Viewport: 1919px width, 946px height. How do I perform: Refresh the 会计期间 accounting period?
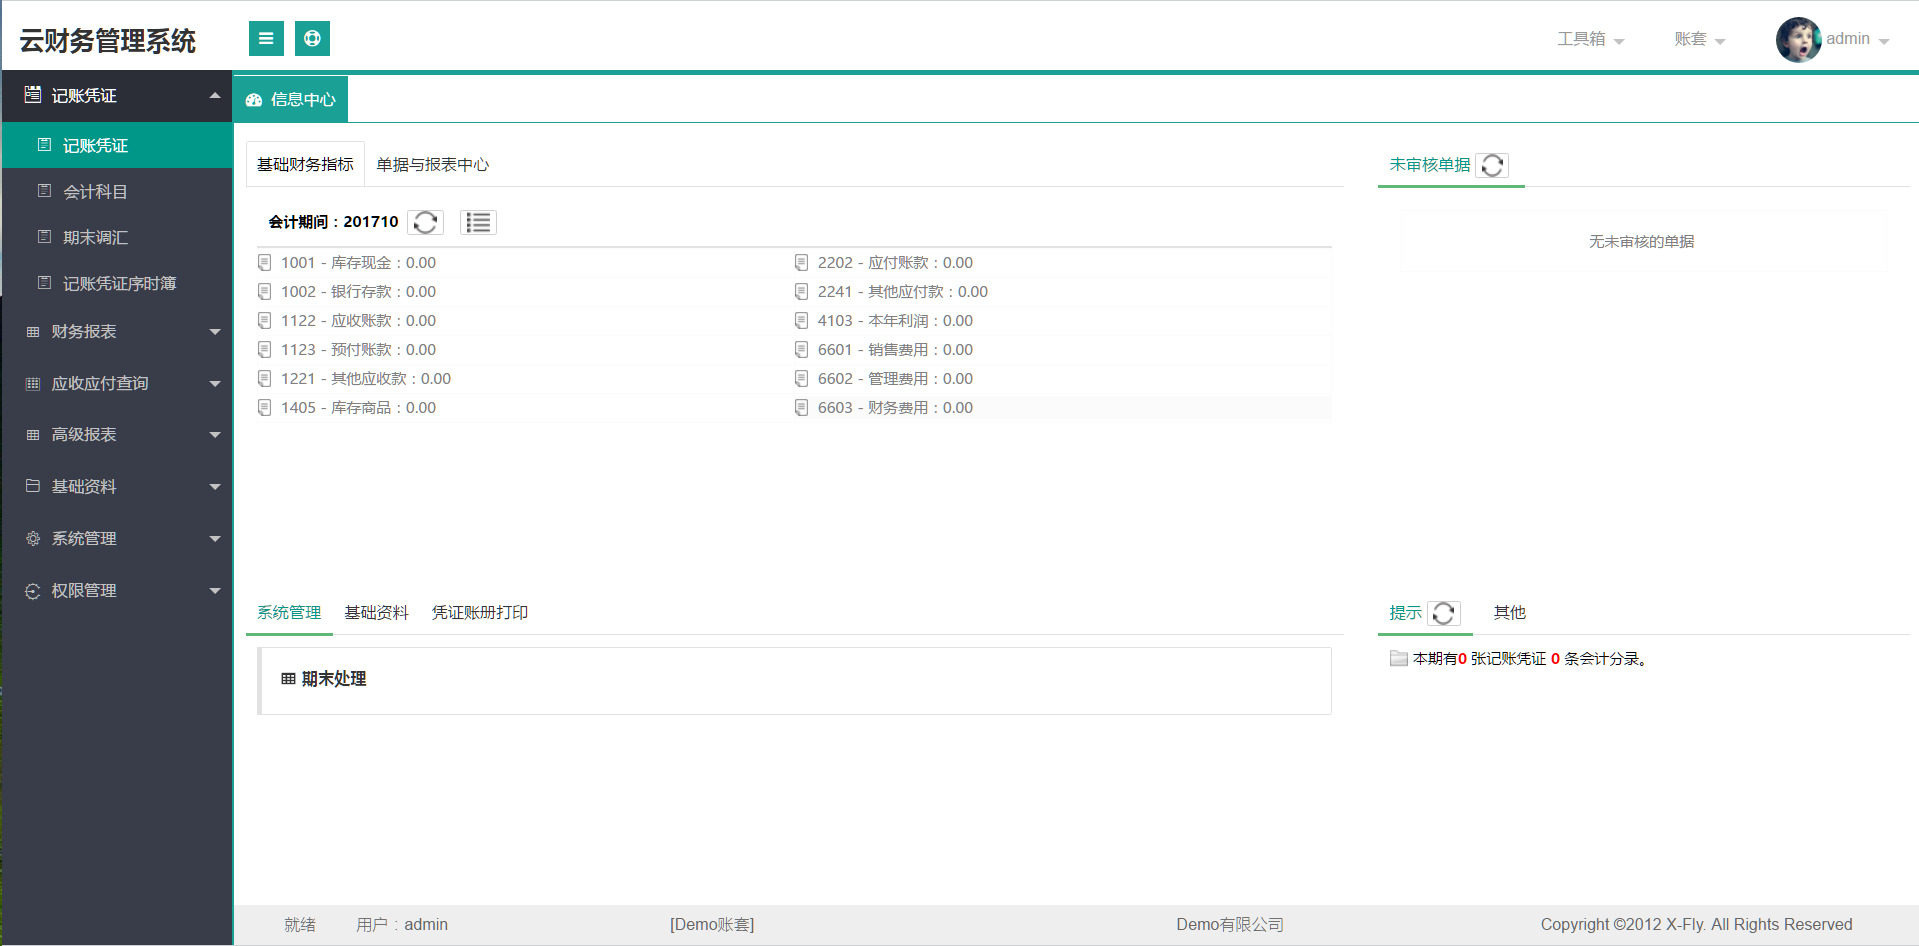tap(425, 222)
